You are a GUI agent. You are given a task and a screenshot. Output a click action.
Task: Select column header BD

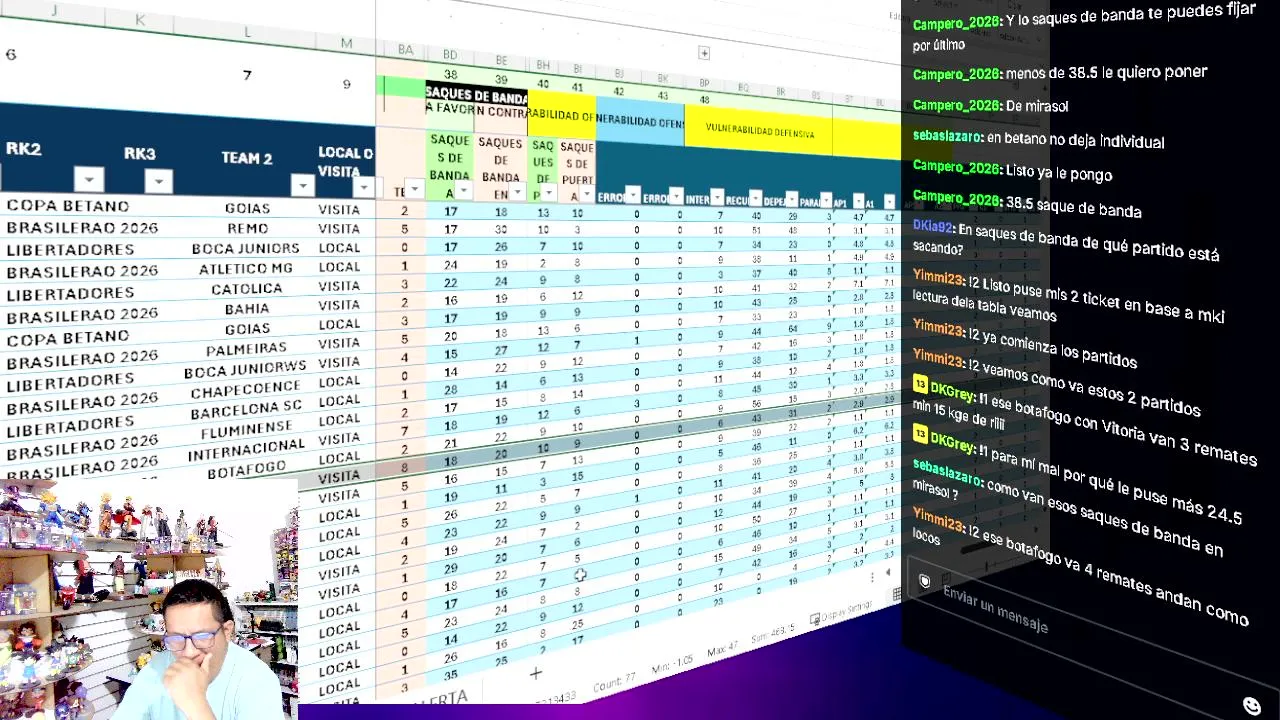point(450,55)
